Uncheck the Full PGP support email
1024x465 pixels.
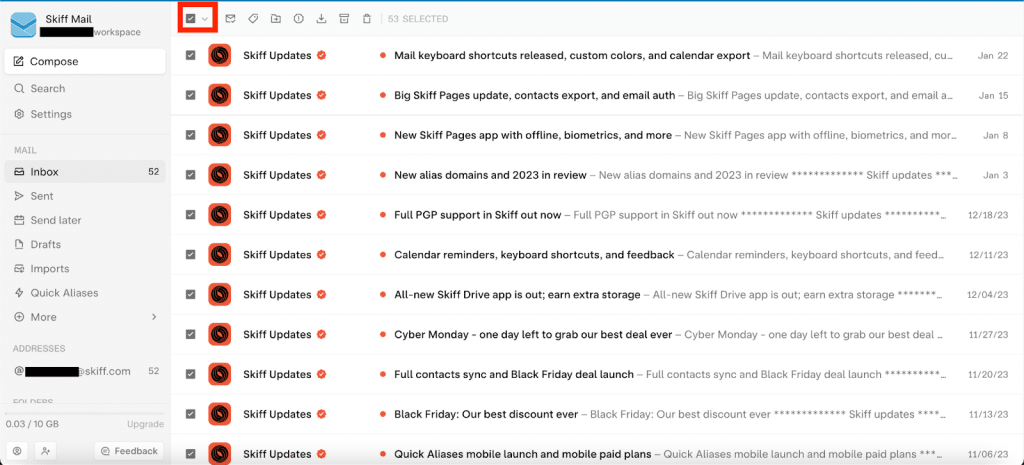point(190,215)
